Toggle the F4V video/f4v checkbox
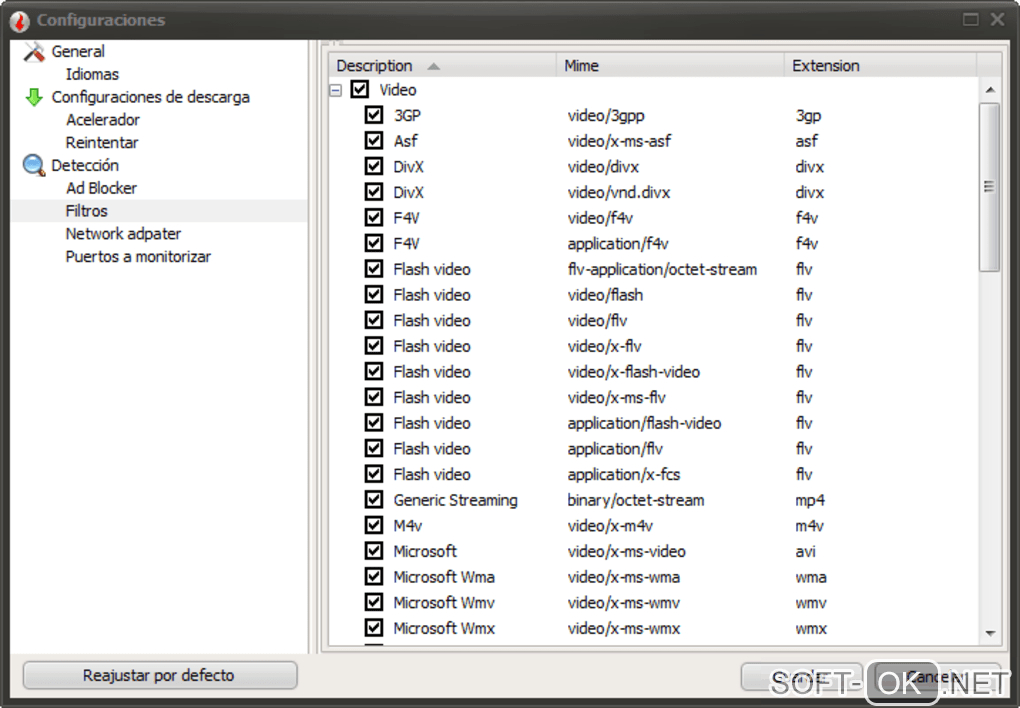The height and width of the screenshot is (708, 1020). click(373, 217)
